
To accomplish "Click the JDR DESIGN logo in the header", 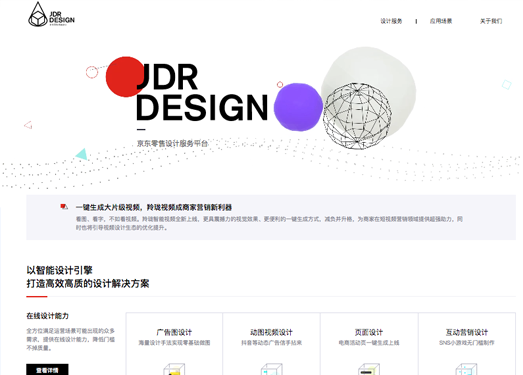I will coord(51,14).
